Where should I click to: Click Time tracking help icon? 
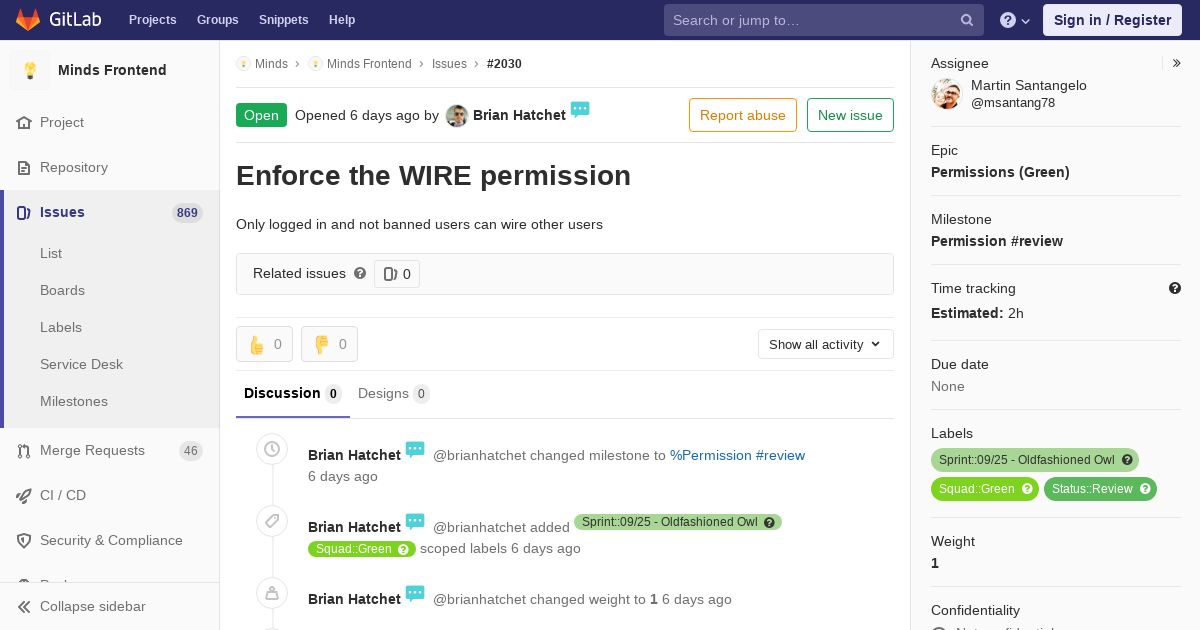[1175, 288]
